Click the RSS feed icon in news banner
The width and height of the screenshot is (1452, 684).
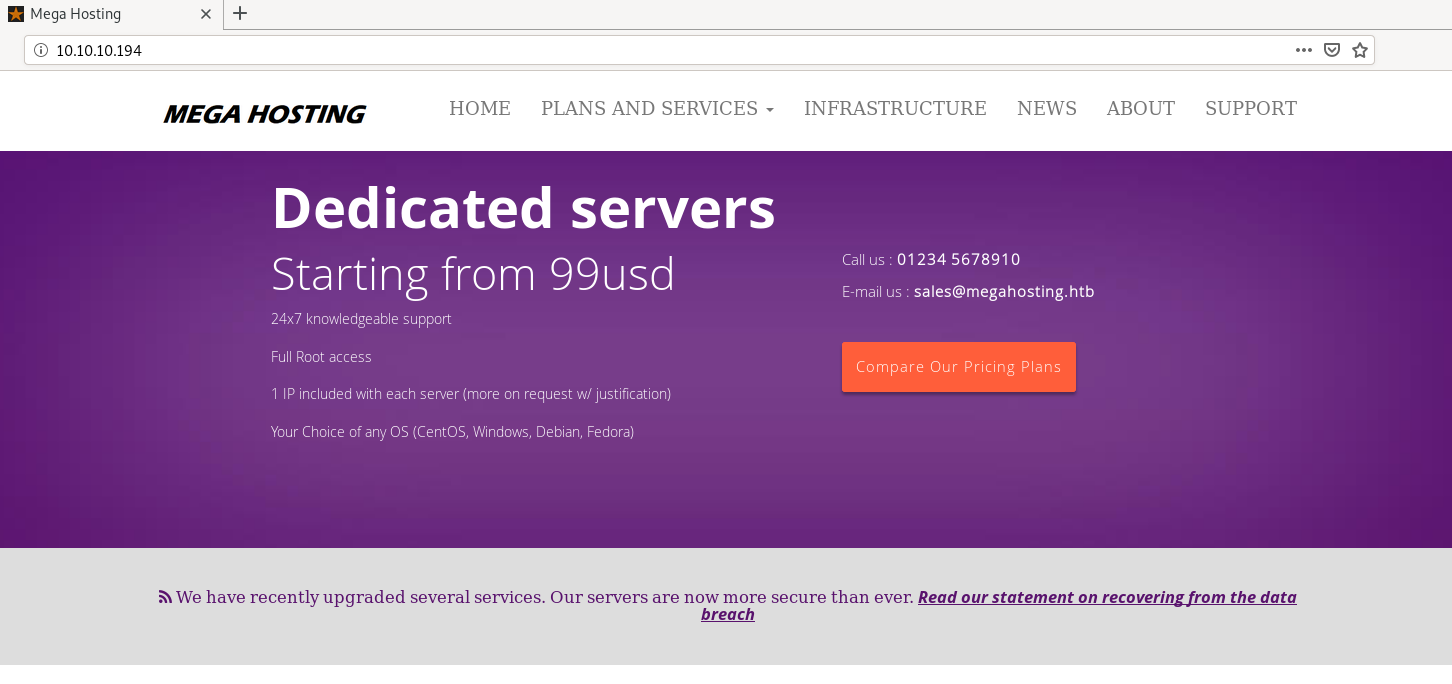[165, 597]
